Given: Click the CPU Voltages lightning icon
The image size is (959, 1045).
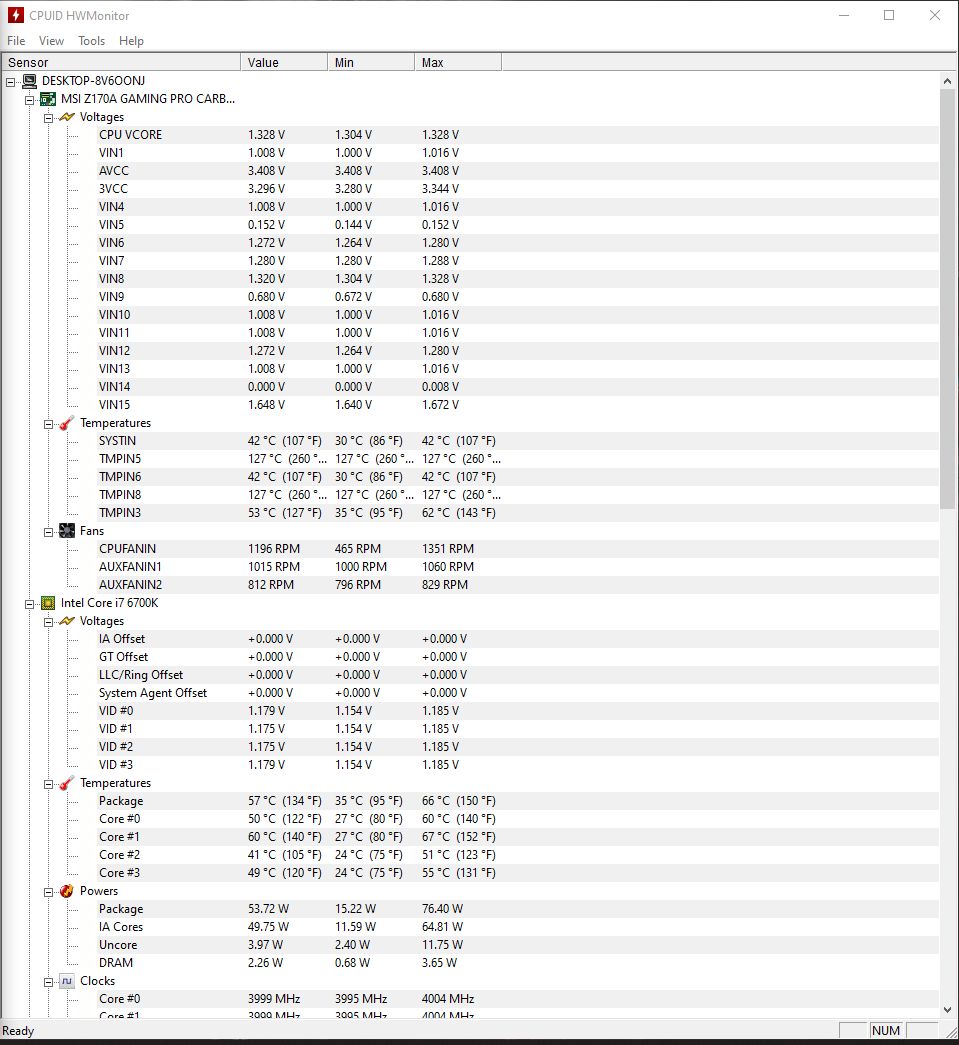Looking at the screenshot, I should [67, 621].
